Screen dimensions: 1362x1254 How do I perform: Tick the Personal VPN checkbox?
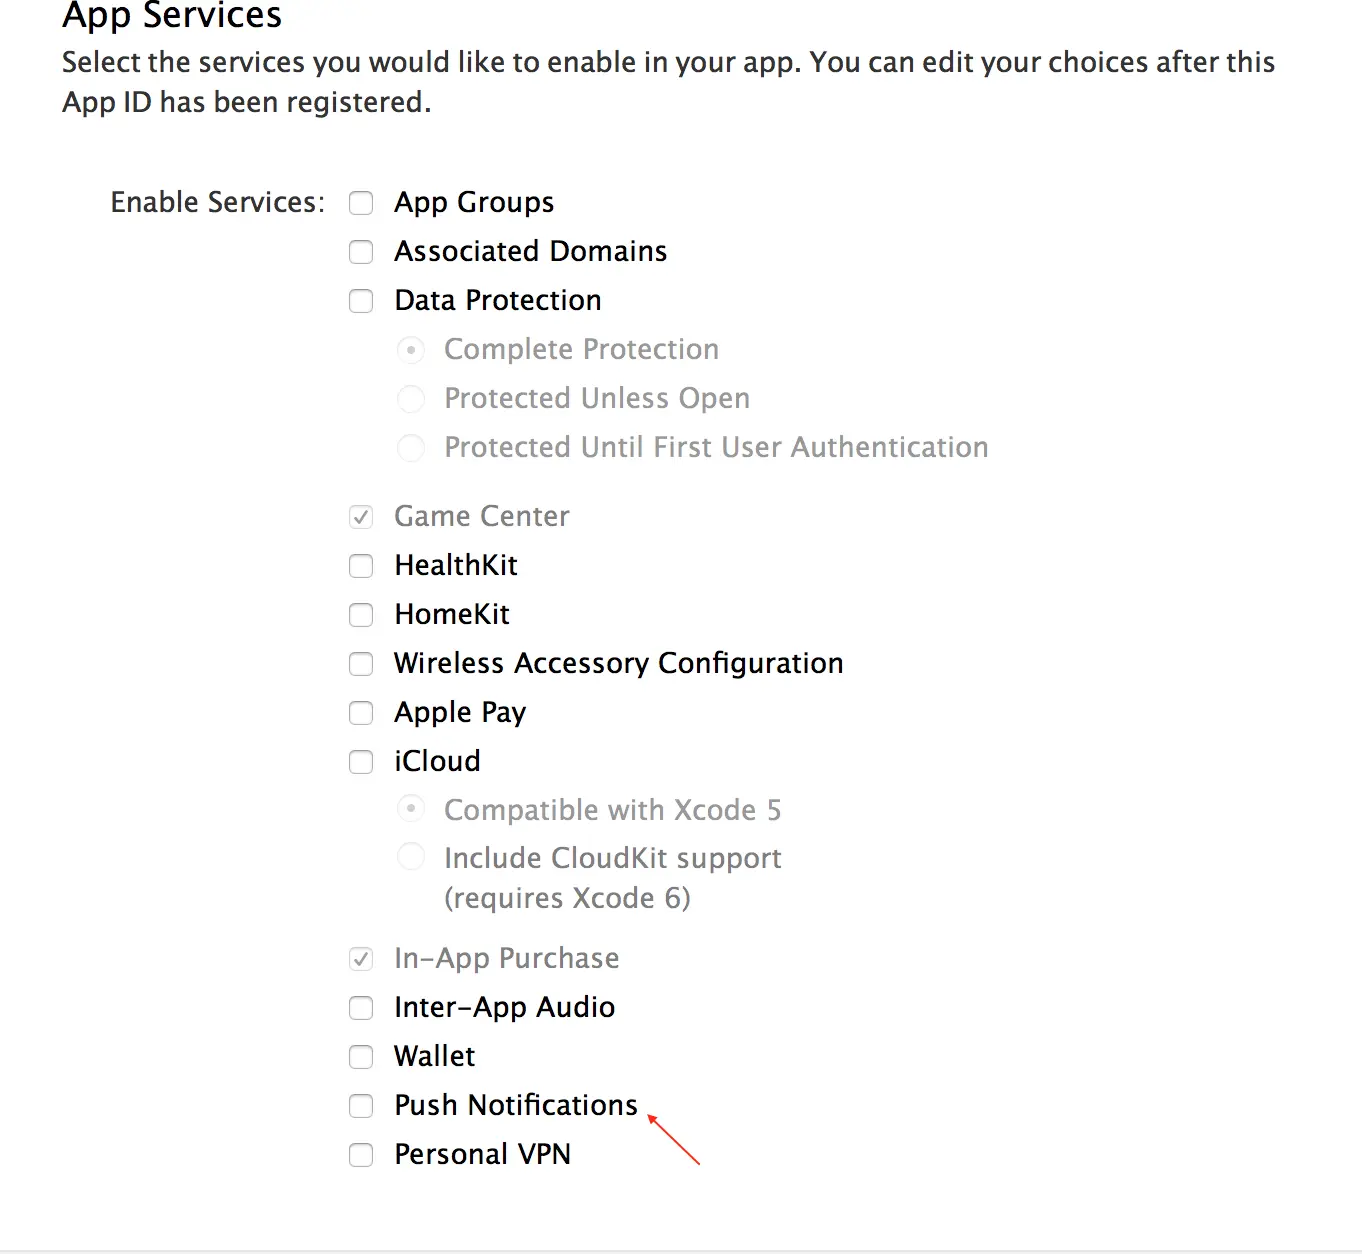pos(361,1155)
